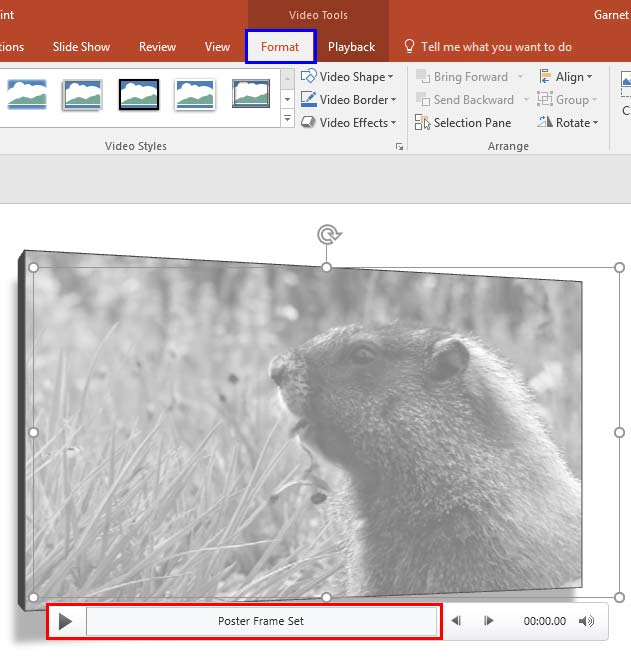
Task: Click the 00:00.00 time display
Action: pos(545,621)
